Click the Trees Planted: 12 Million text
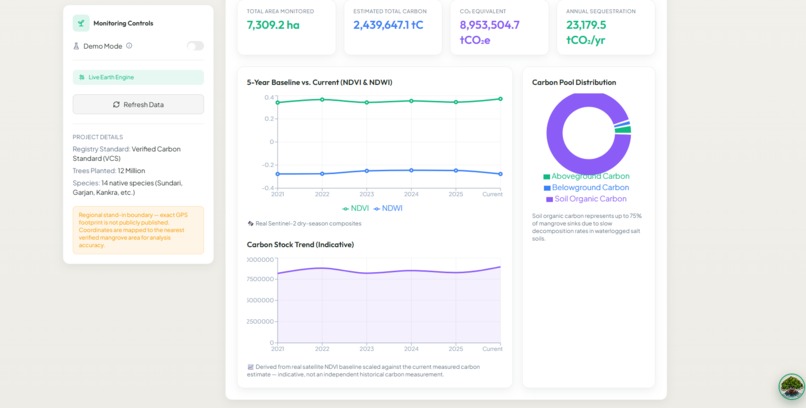The image size is (806, 408). click(109, 171)
